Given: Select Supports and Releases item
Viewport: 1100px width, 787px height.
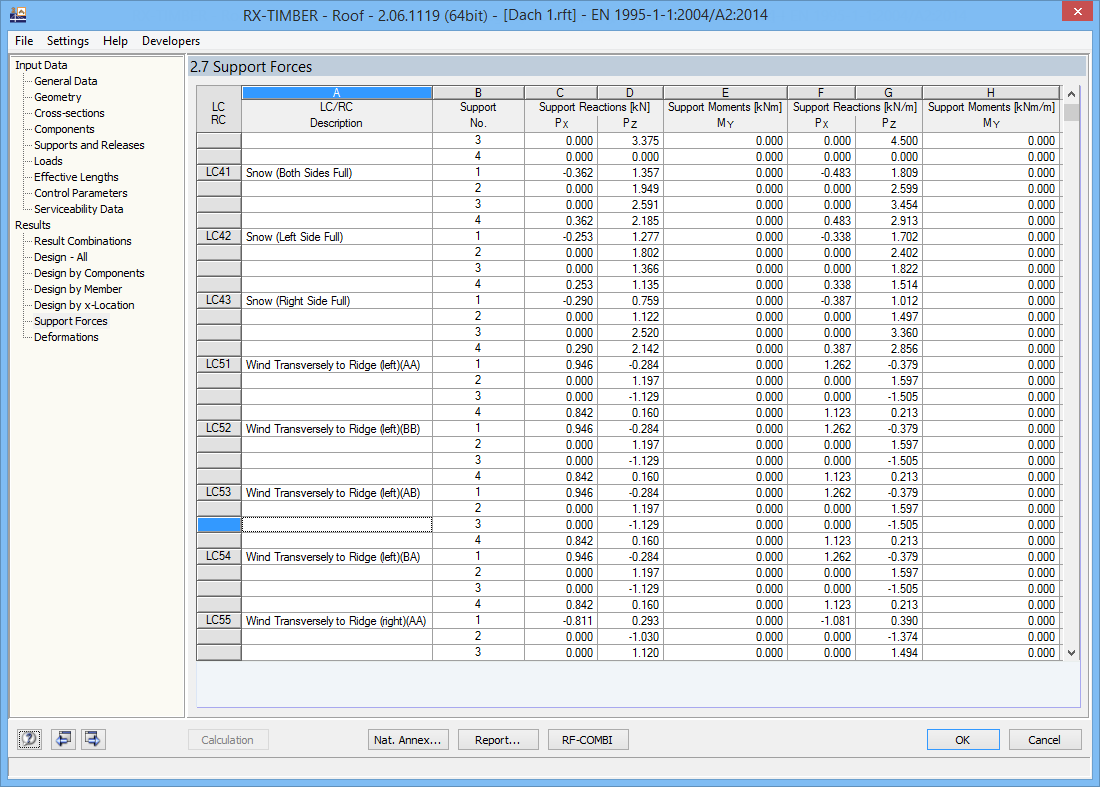Looking at the screenshot, I should point(89,145).
